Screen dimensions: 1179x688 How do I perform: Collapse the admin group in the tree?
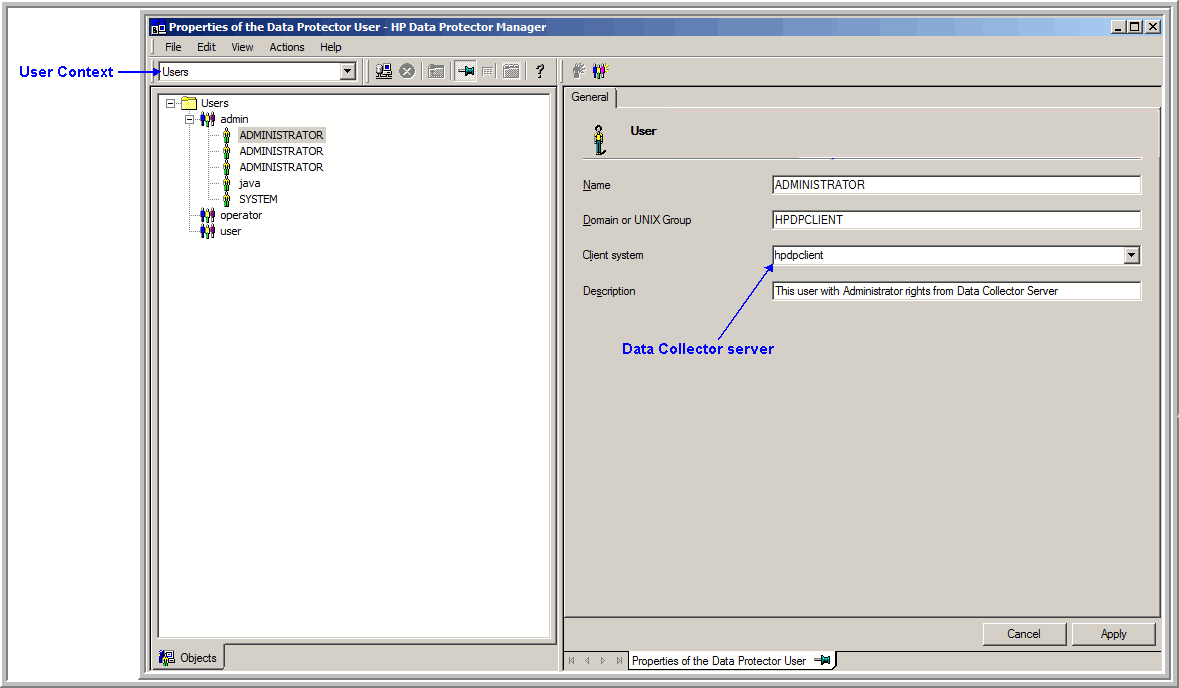point(189,119)
